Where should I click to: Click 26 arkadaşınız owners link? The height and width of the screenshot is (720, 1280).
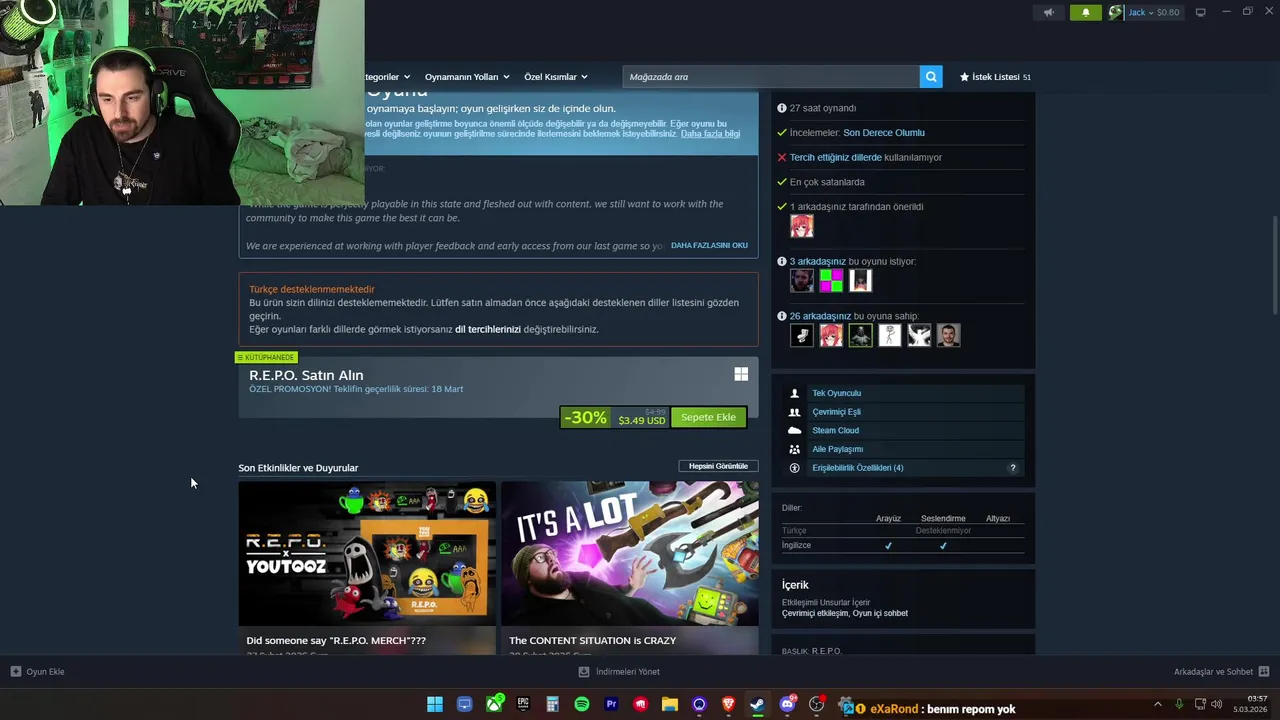tap(820, 316)
